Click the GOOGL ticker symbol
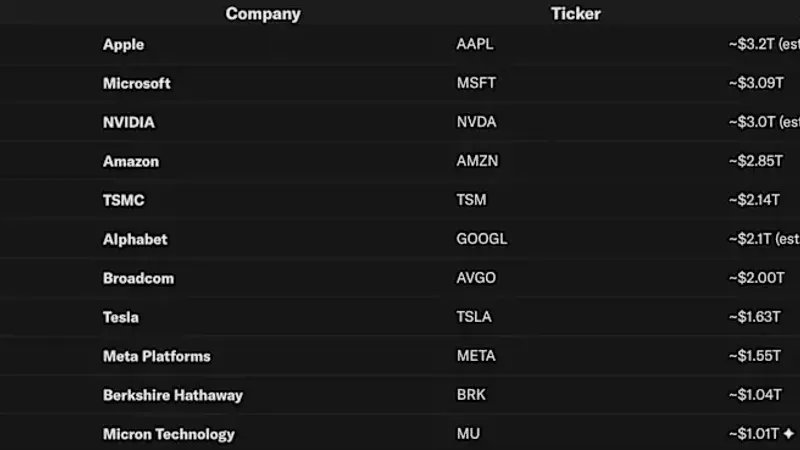The image size is (800, 450). click(x=482, y=239)
